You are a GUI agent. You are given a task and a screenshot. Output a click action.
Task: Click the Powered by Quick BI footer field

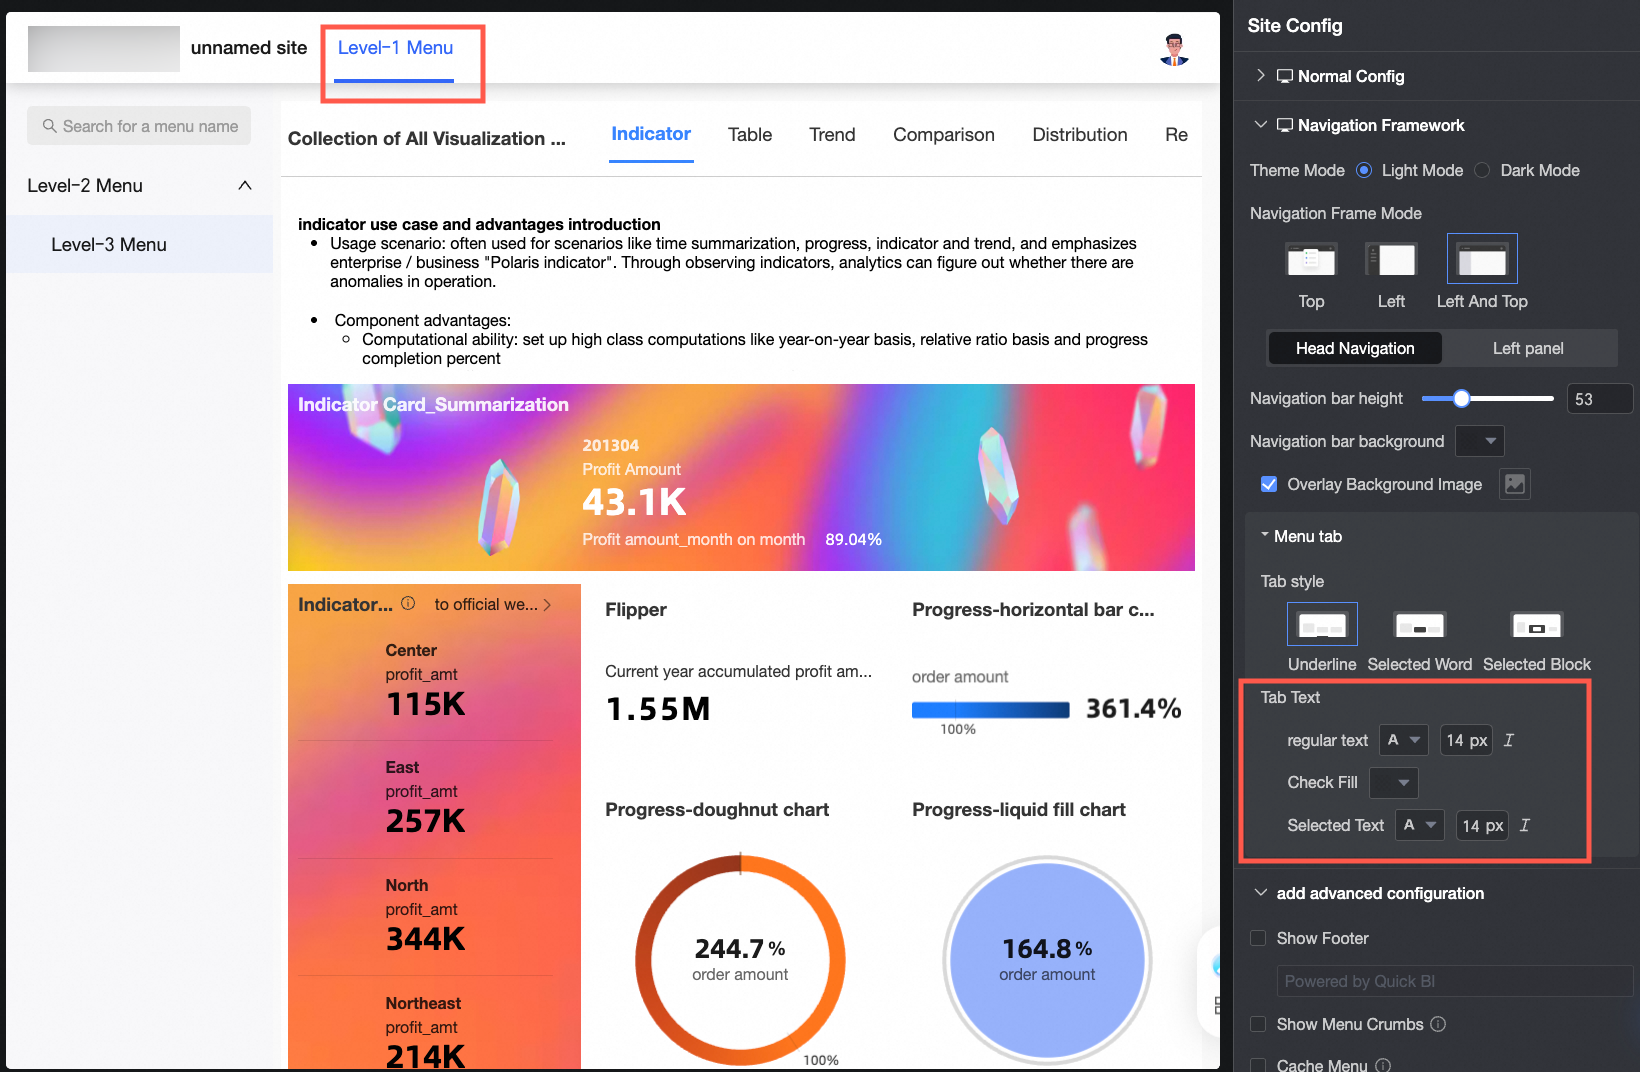[x=1455, y=981]
